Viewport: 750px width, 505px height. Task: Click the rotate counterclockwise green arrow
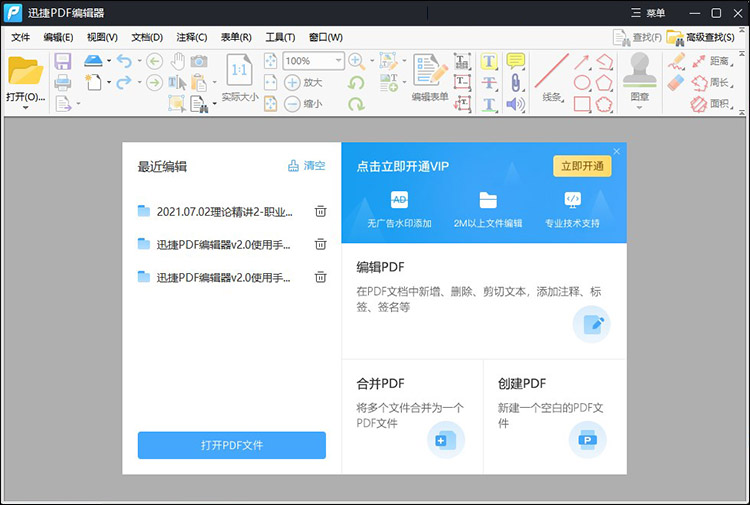tap(356, 83)
